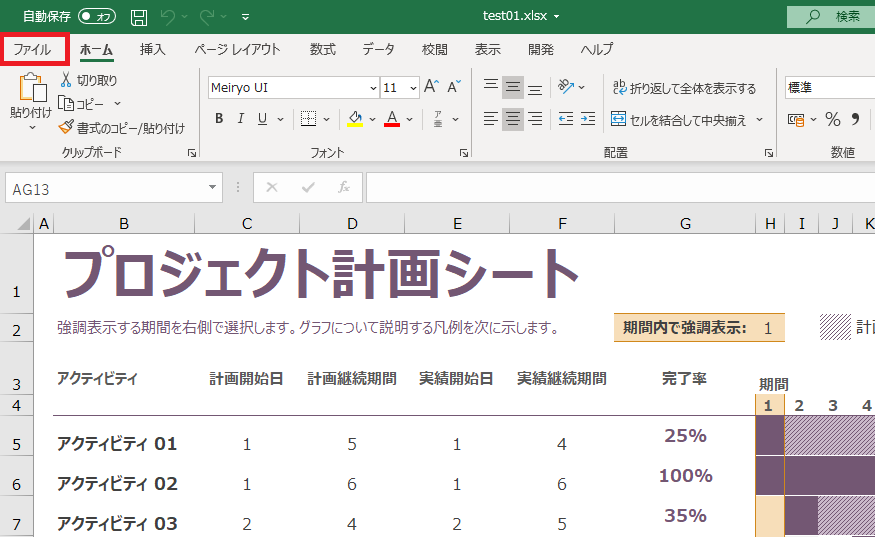Viewport: 875px width, 537px height.
Task: Apply the yellow fill color bucket
Action: point(355,118)
